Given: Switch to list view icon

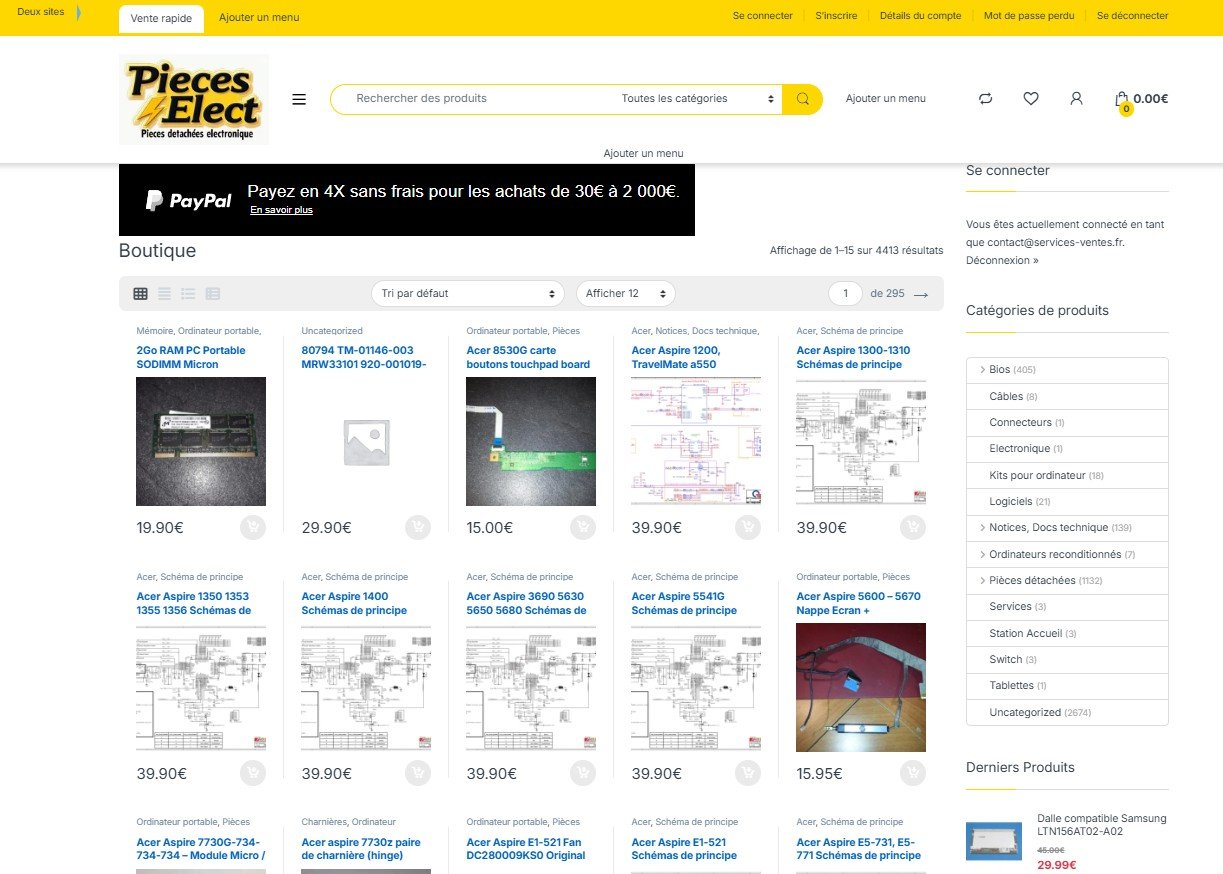Looking at the screenshot, I should pyautogui.click(x=188, y=293).
